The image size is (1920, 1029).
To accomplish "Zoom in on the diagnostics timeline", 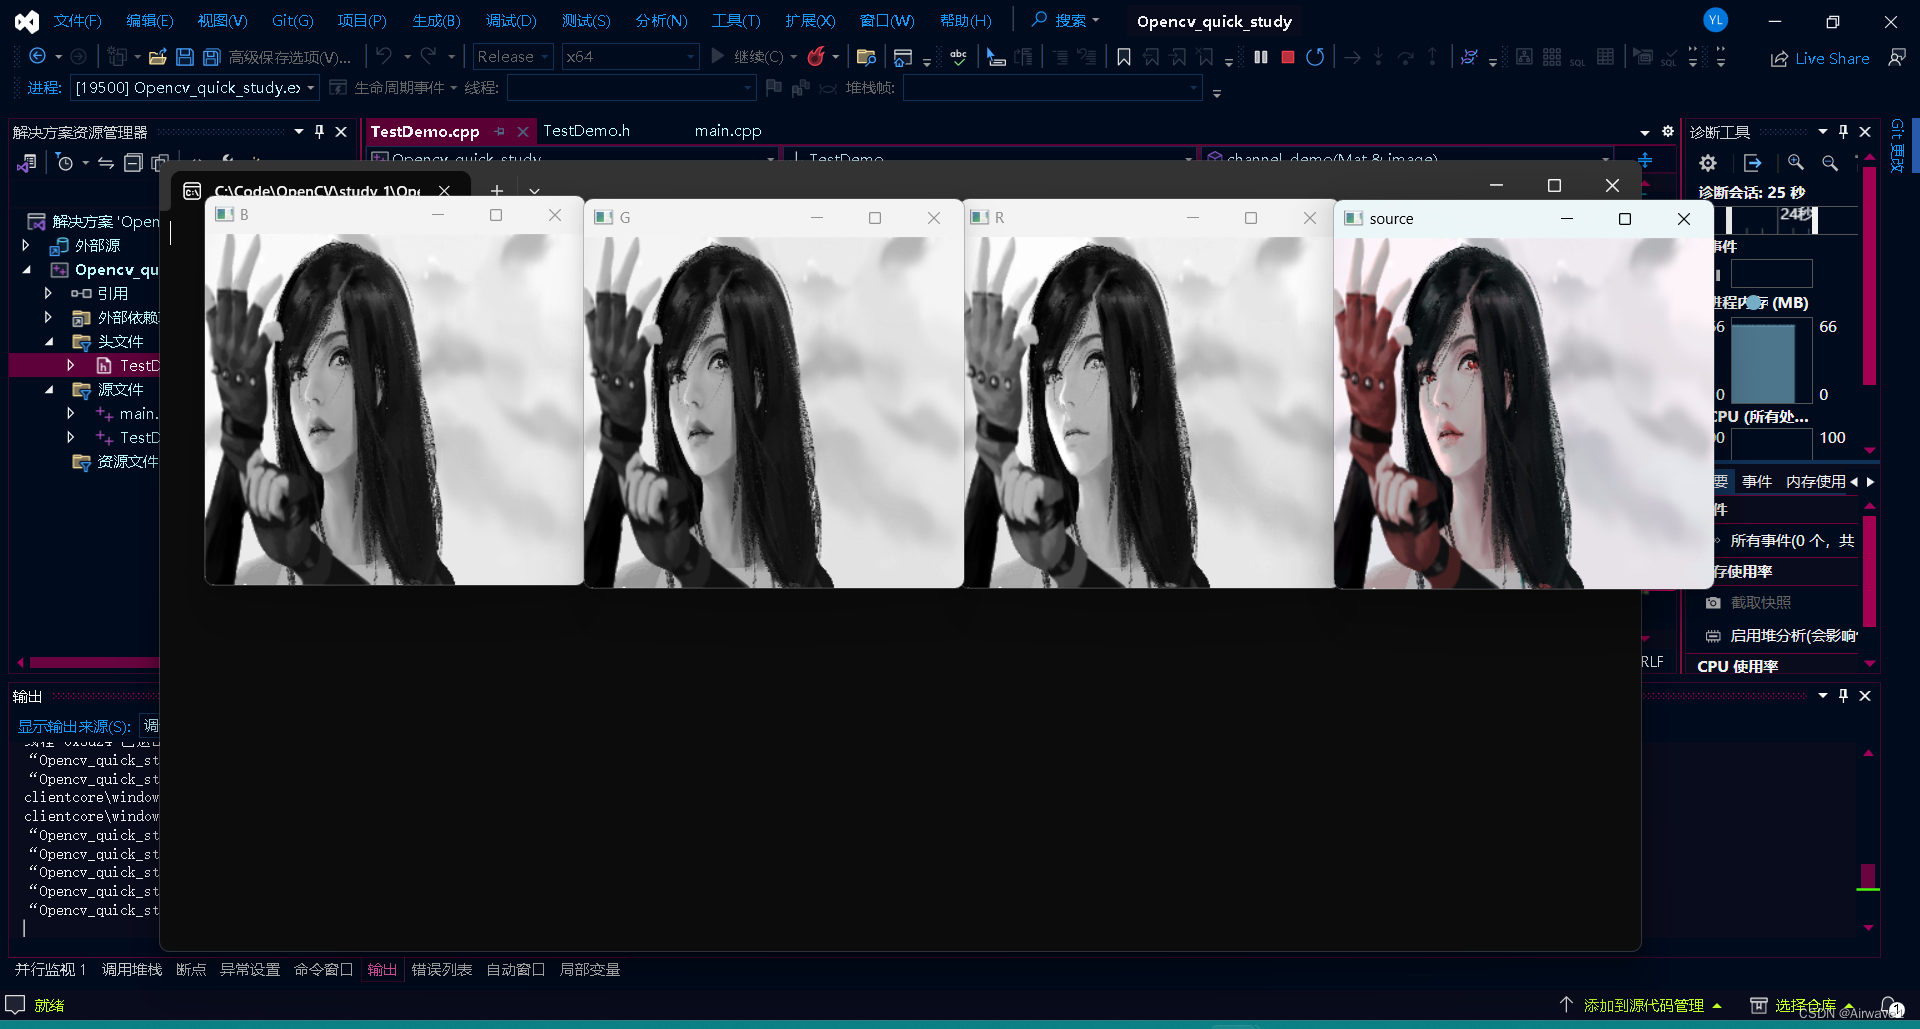I will click(1796, 162).
